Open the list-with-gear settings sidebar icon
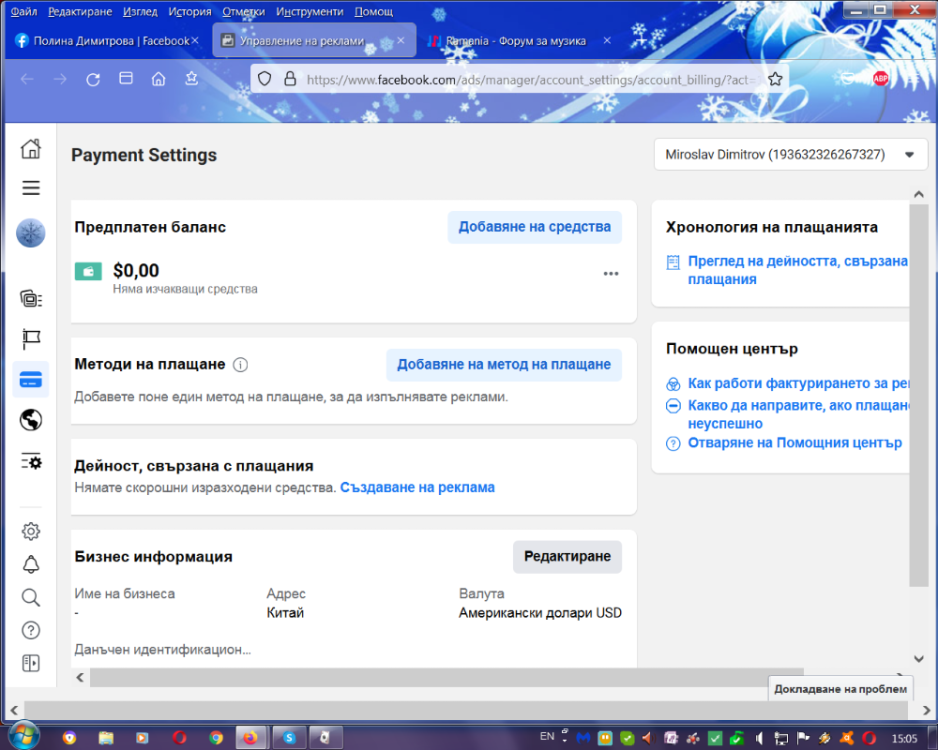The image size is (938, 750). [31, 462]
